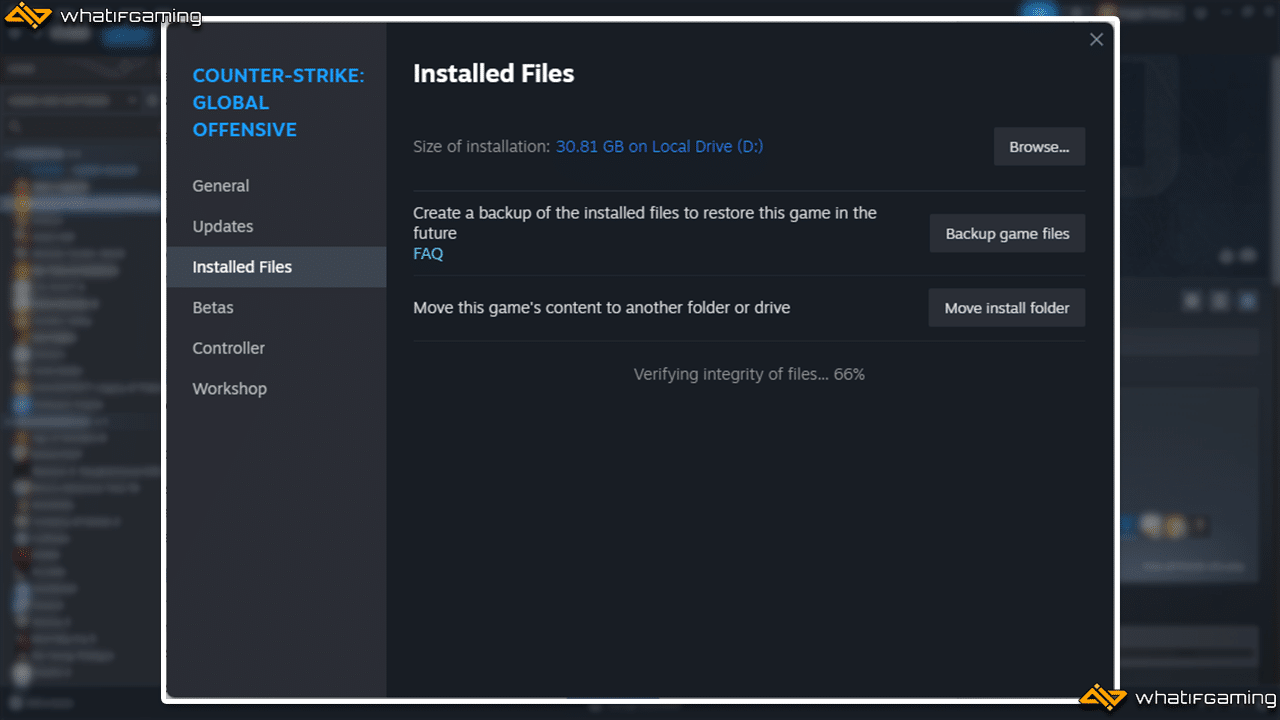Click the Installed Files heading
This screenshot has height=720, width=1280.
(493, 74)
